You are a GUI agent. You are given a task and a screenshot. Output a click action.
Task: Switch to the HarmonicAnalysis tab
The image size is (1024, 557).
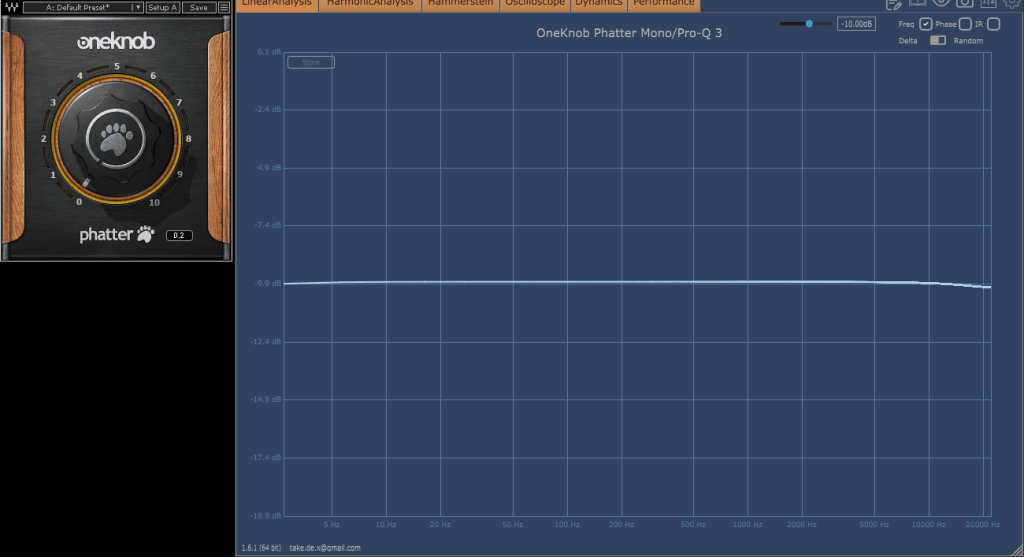(370, 4)
